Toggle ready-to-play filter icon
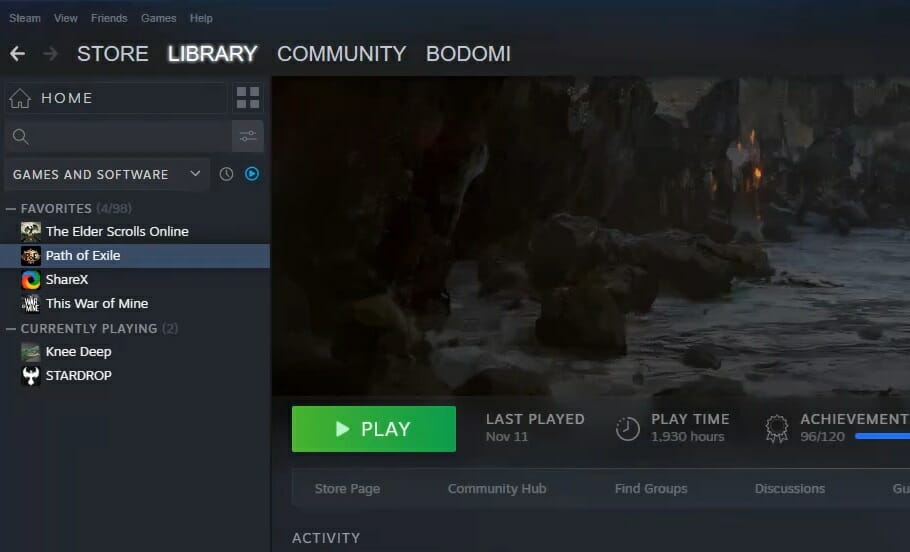 [252, 174]
